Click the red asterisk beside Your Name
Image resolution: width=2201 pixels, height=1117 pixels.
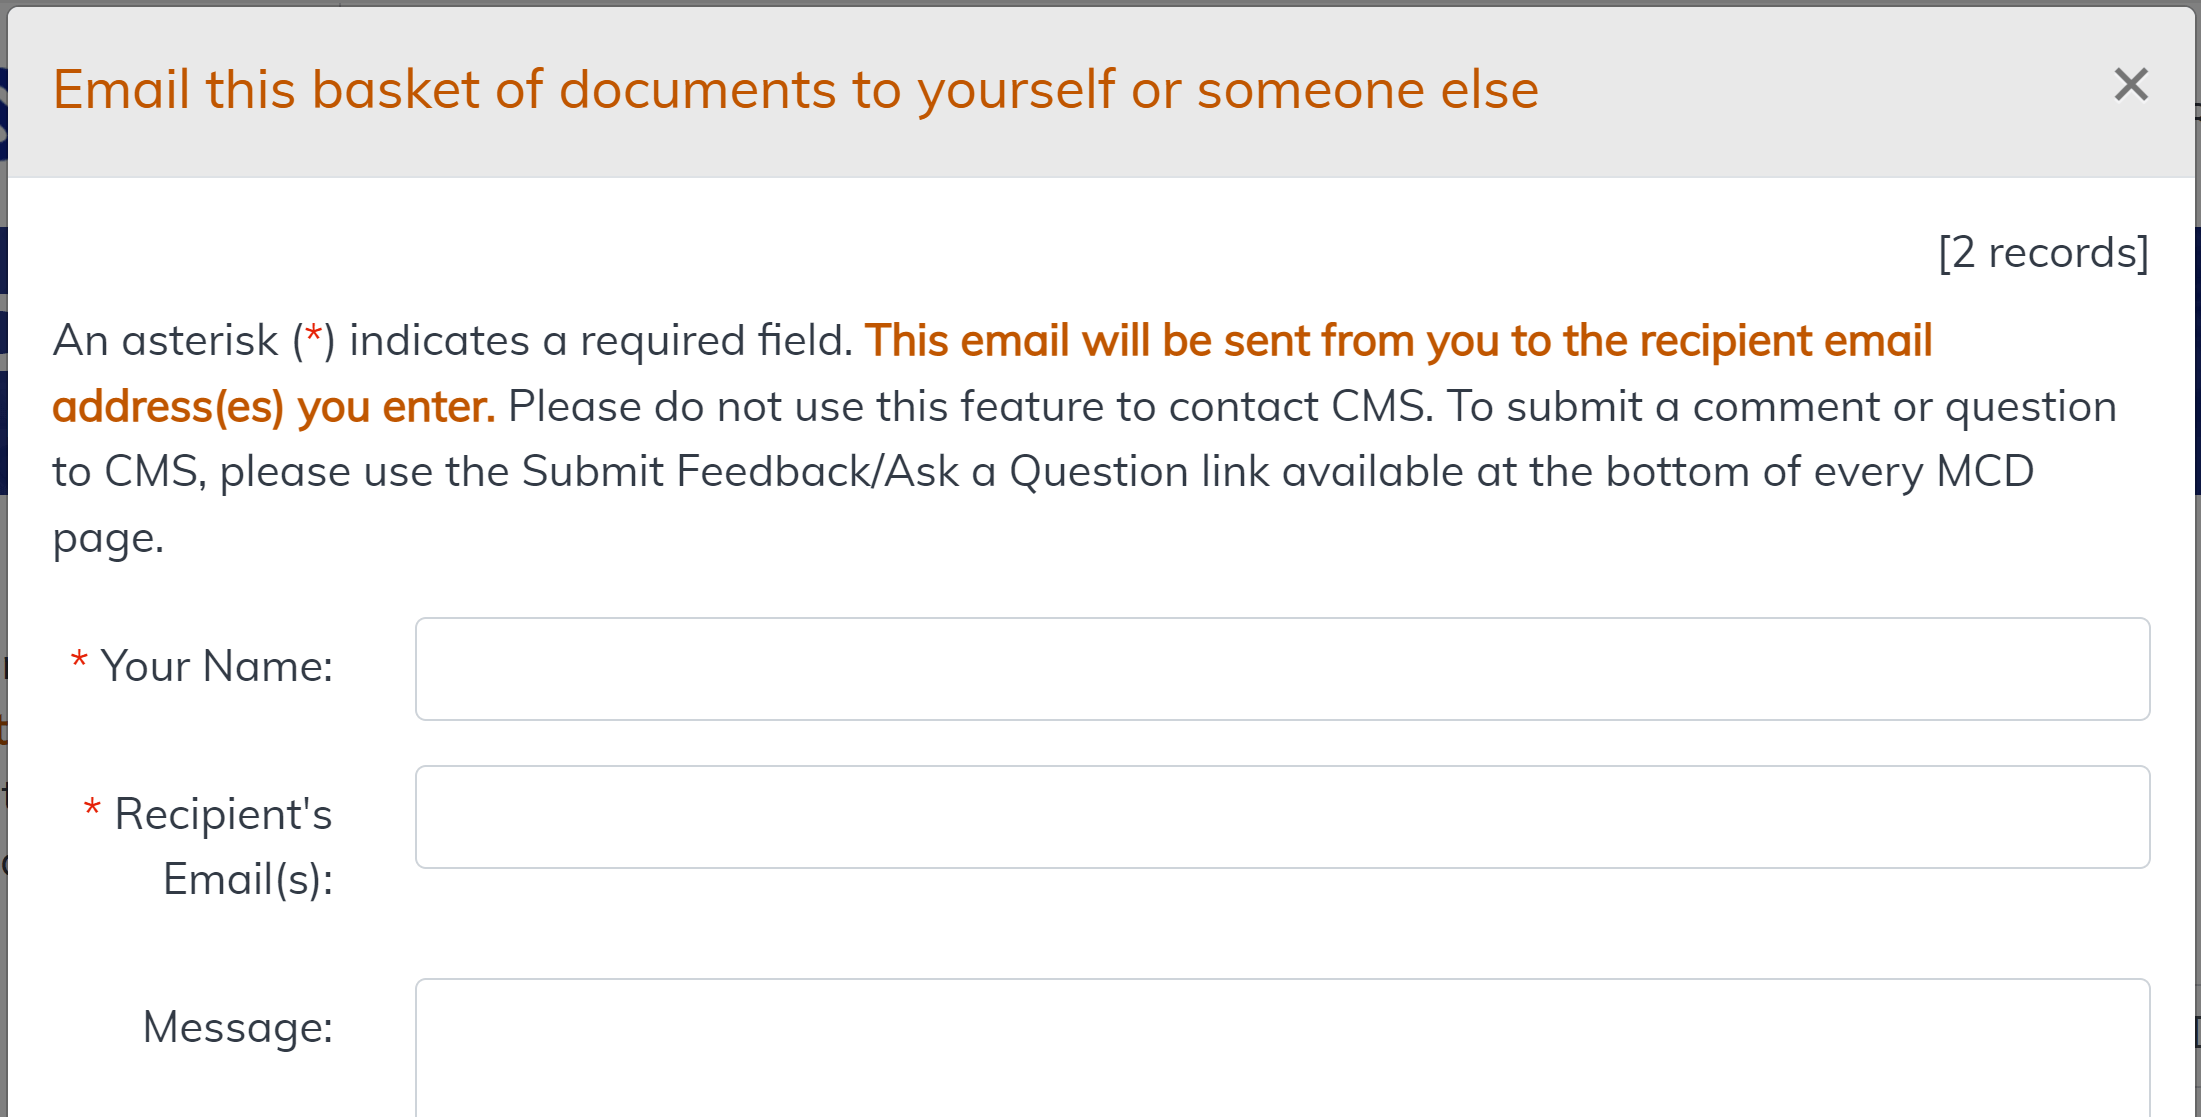coord(79,661)
